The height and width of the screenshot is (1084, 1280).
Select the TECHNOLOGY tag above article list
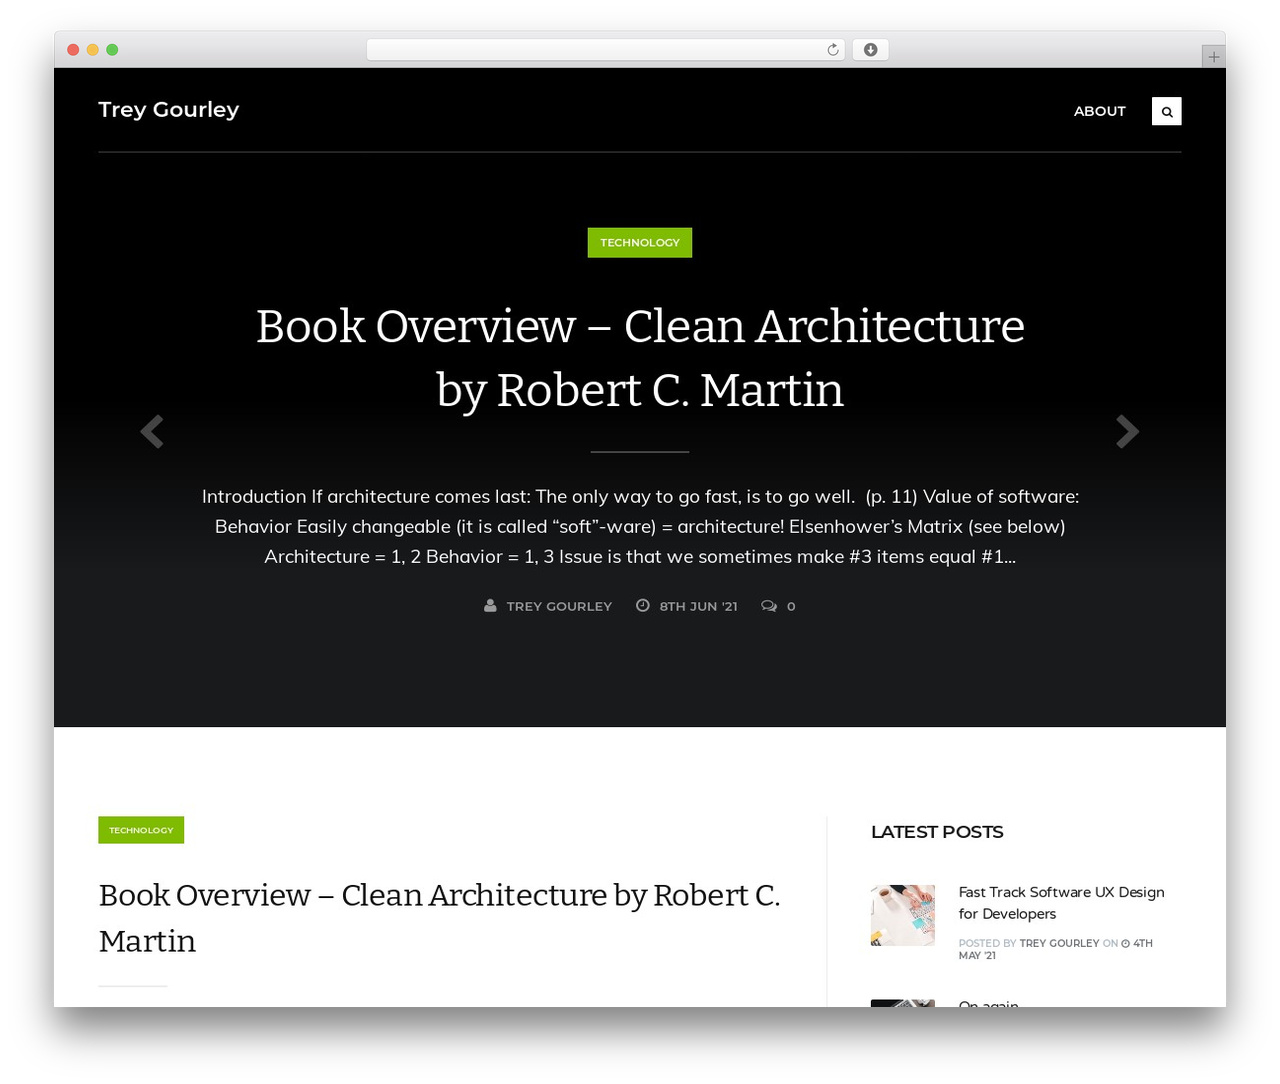point(141,830)
